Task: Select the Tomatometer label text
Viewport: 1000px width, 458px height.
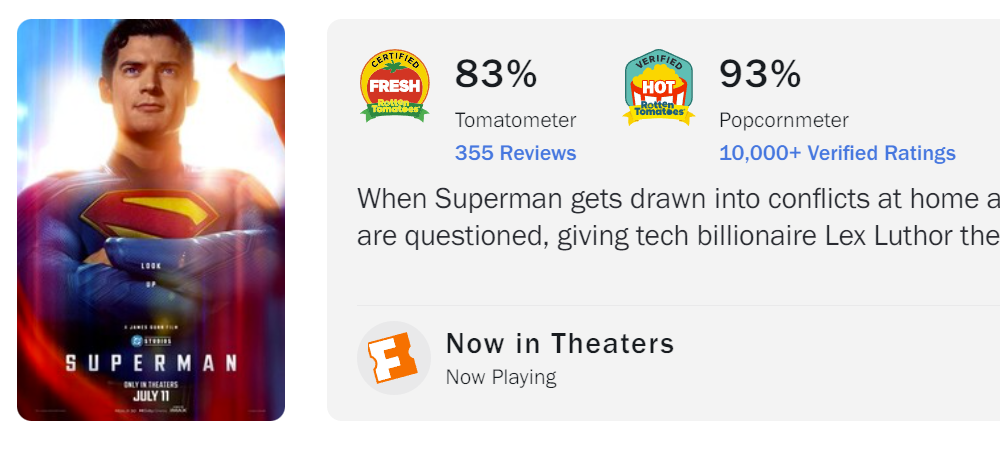Action: (x=515, y=120)
